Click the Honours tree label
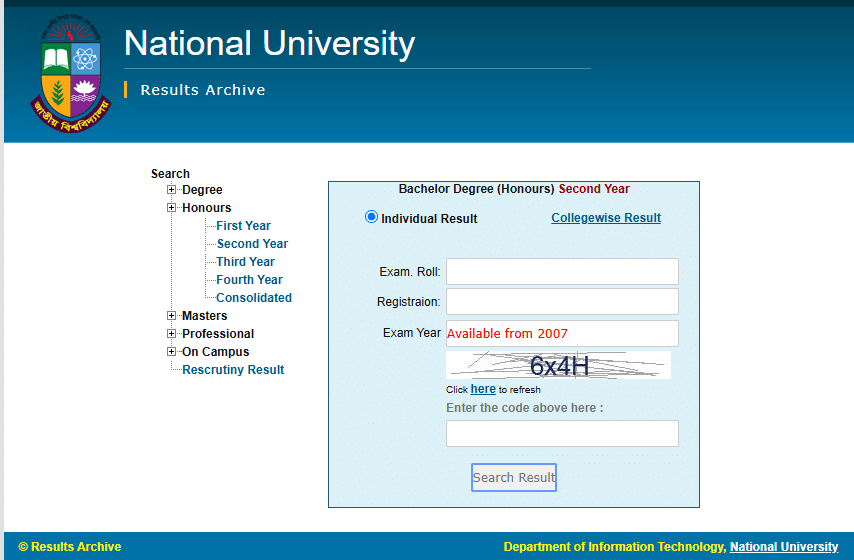 coord(206,208)
